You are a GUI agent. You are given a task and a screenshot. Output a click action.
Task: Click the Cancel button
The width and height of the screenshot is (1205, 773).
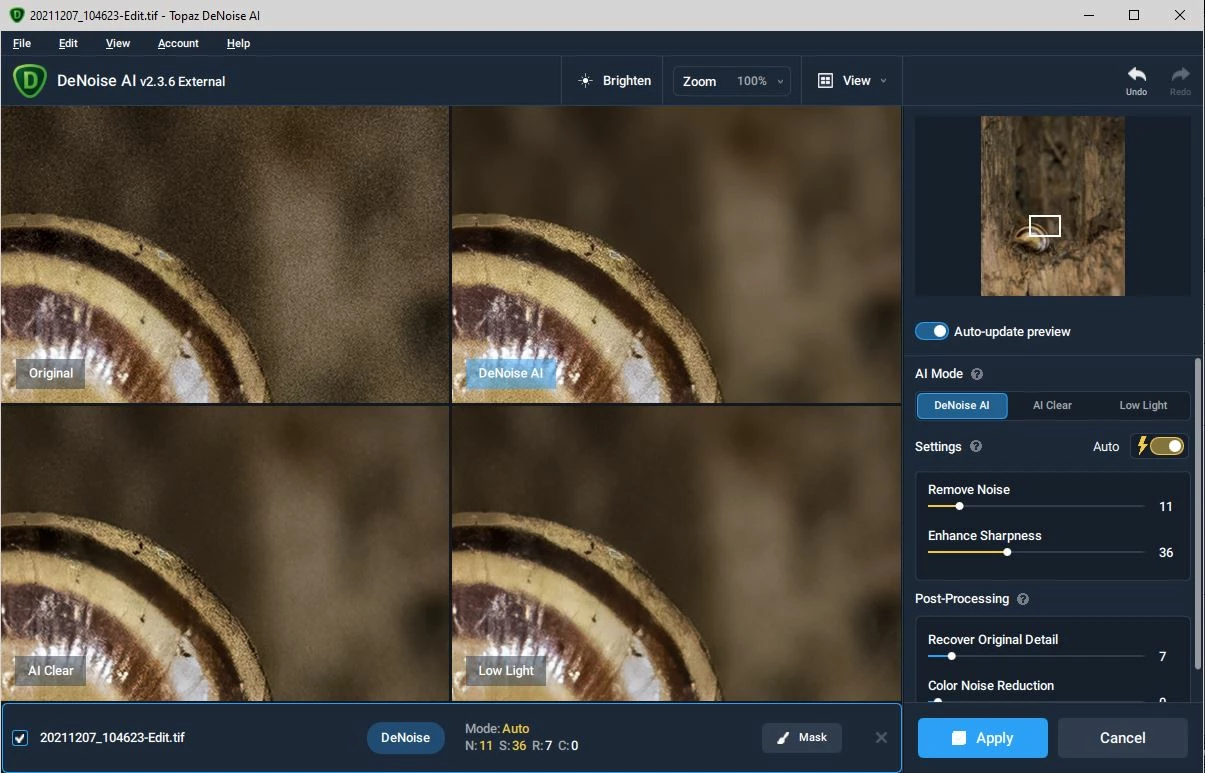(1123, 738)
